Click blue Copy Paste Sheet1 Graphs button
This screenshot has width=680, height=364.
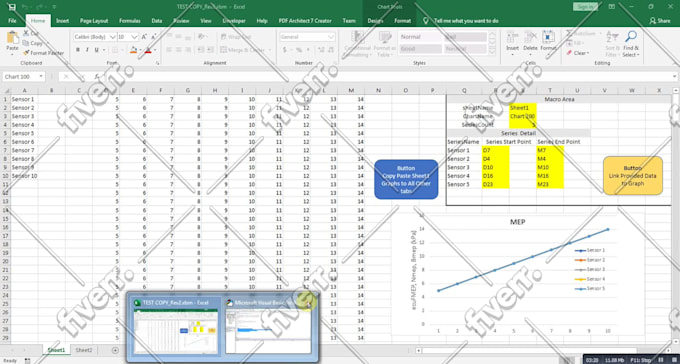(406, 180)
